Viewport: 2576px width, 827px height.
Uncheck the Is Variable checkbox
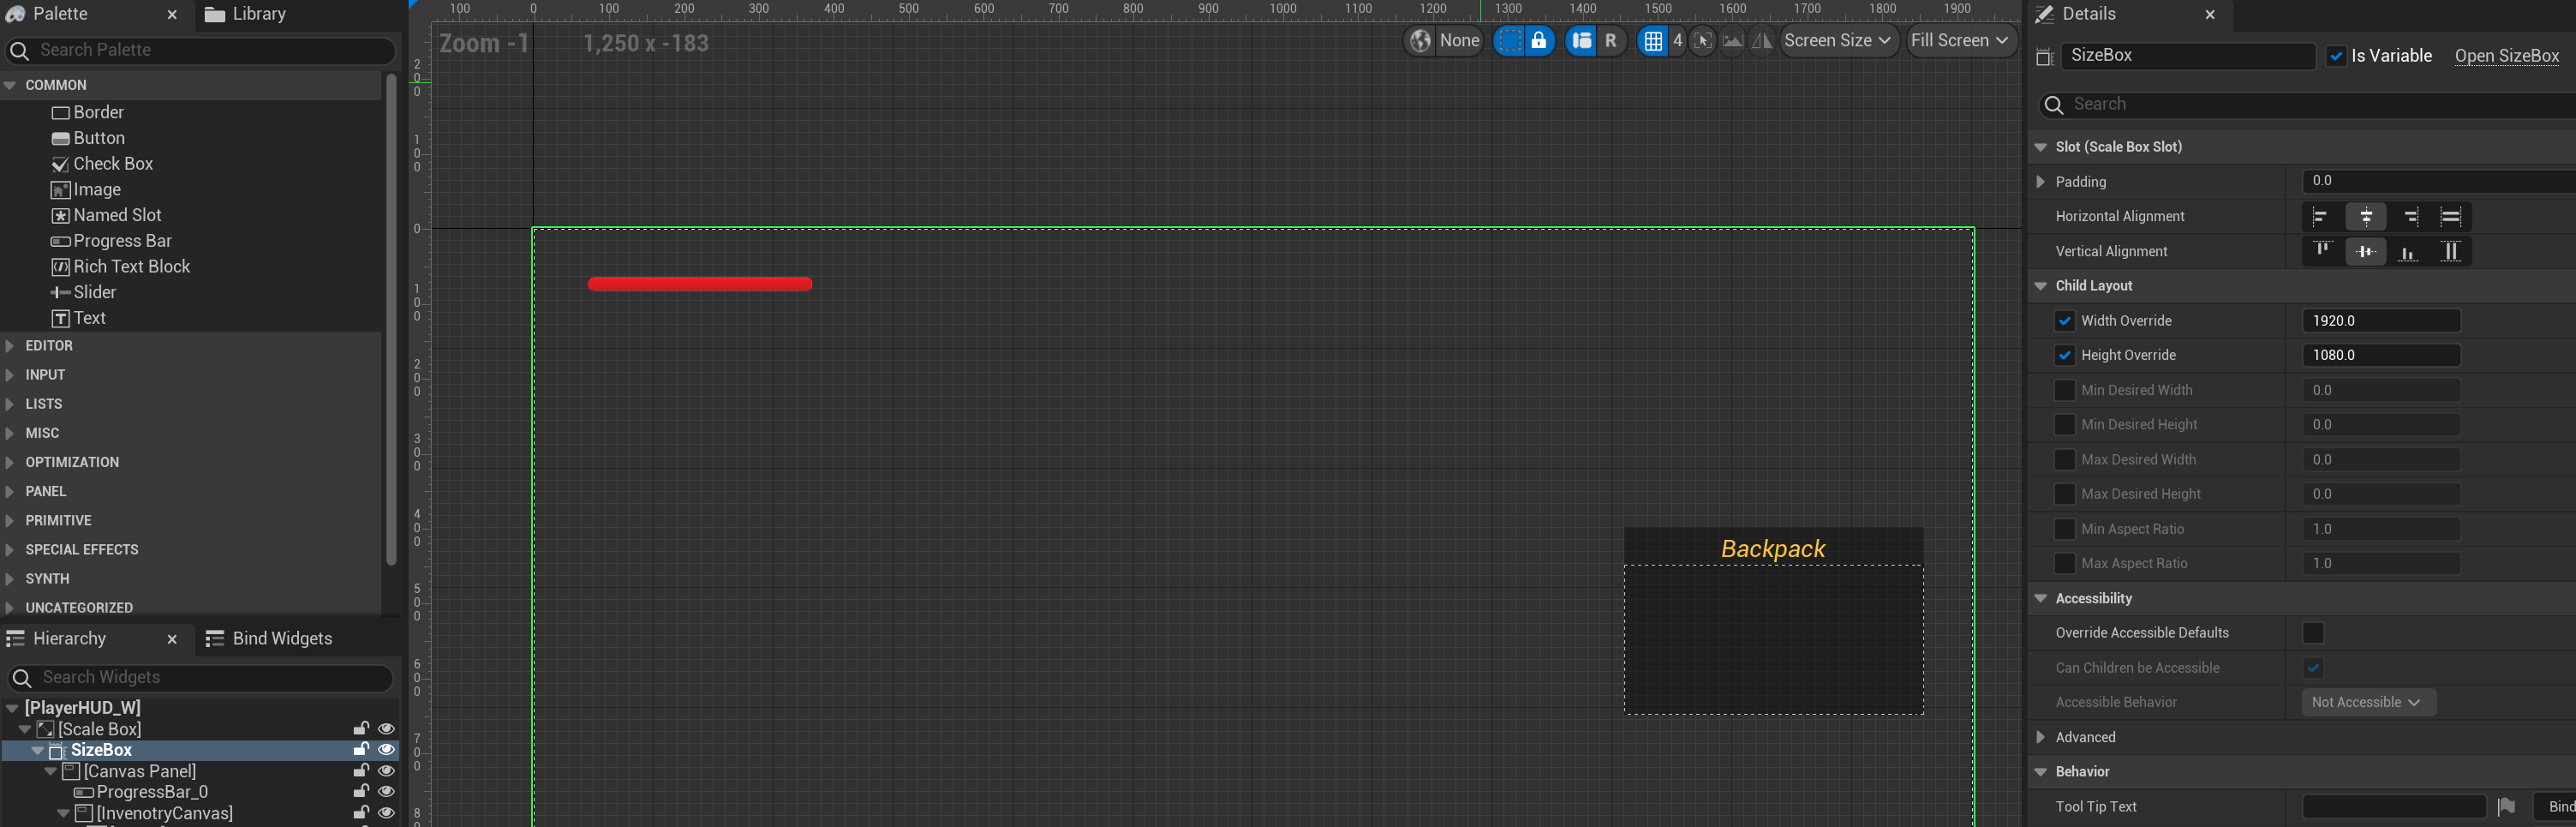[x=2336, y=56]
